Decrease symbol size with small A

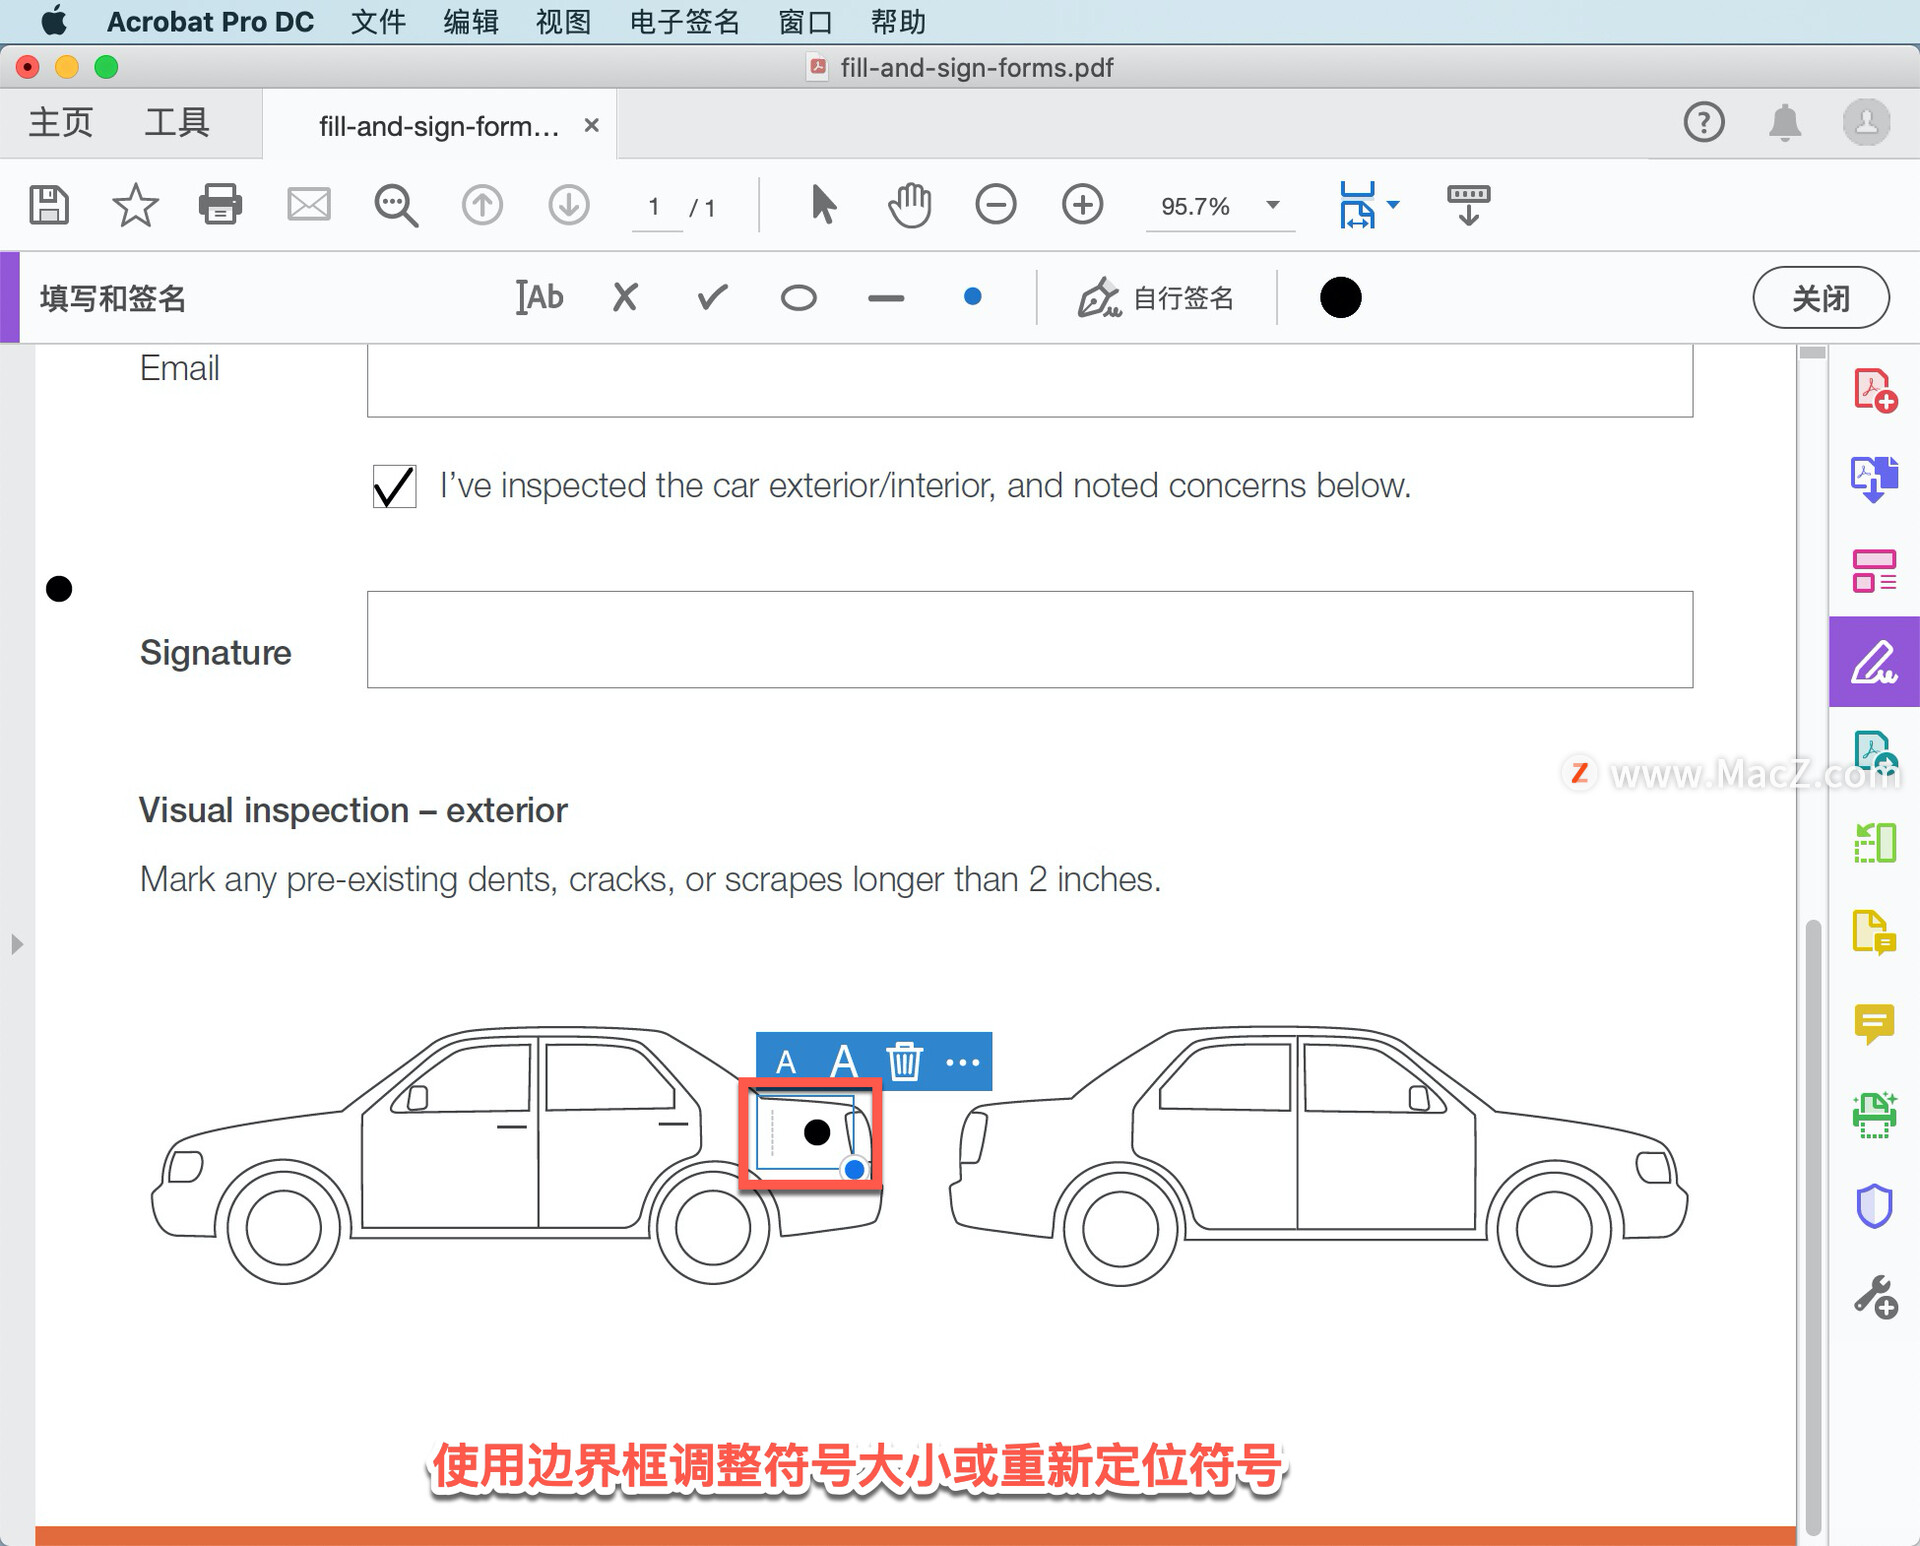[x=786, y=1063]
